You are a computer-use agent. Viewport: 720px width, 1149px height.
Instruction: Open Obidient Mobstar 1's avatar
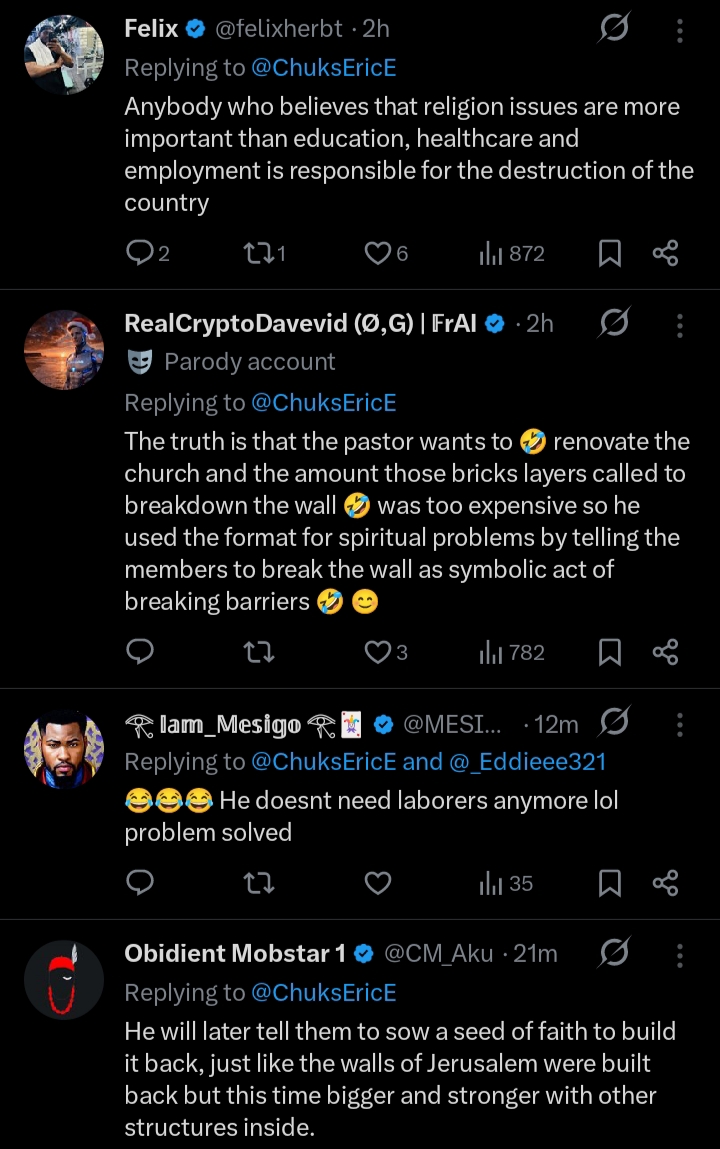(x=64, y=979)
